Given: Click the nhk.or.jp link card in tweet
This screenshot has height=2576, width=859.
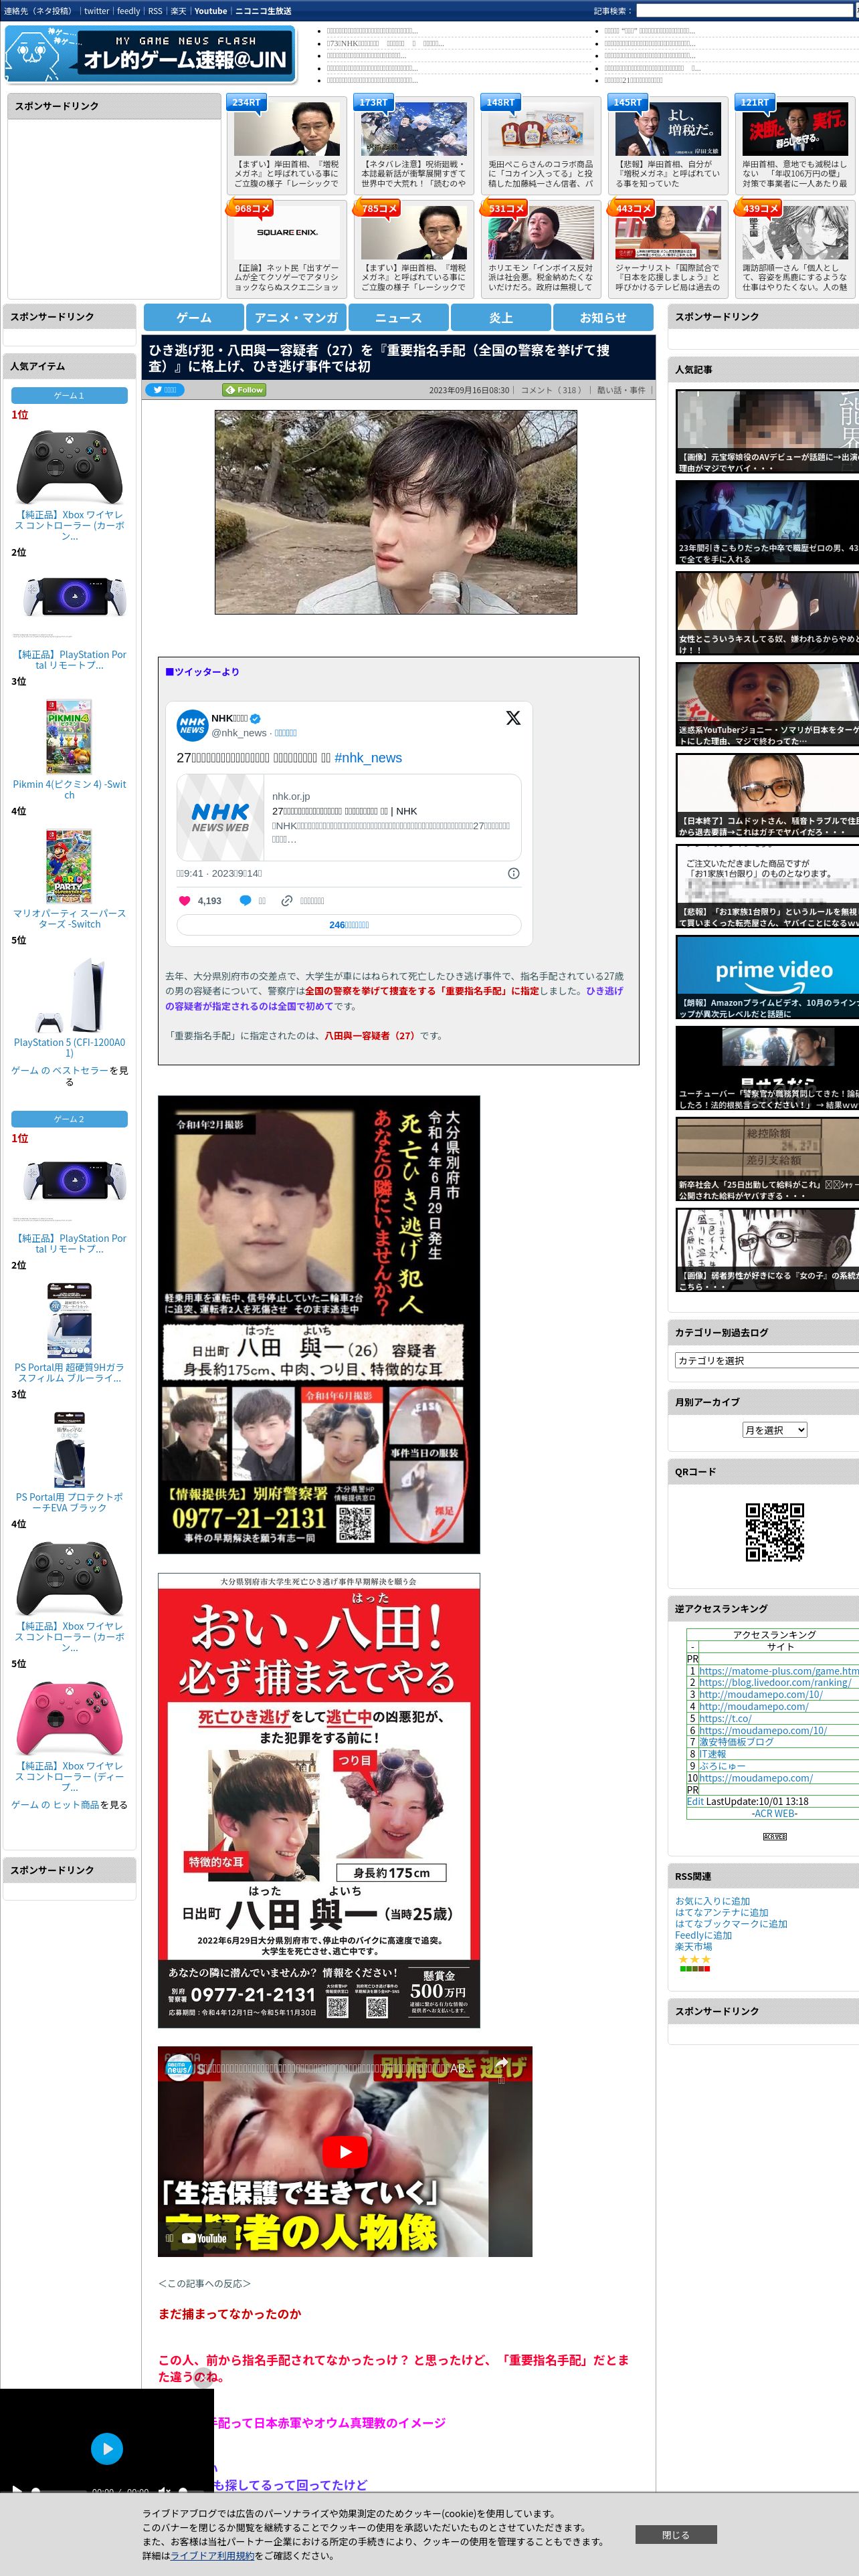Looking at the screenshot, I should click(x=349, y=817).
